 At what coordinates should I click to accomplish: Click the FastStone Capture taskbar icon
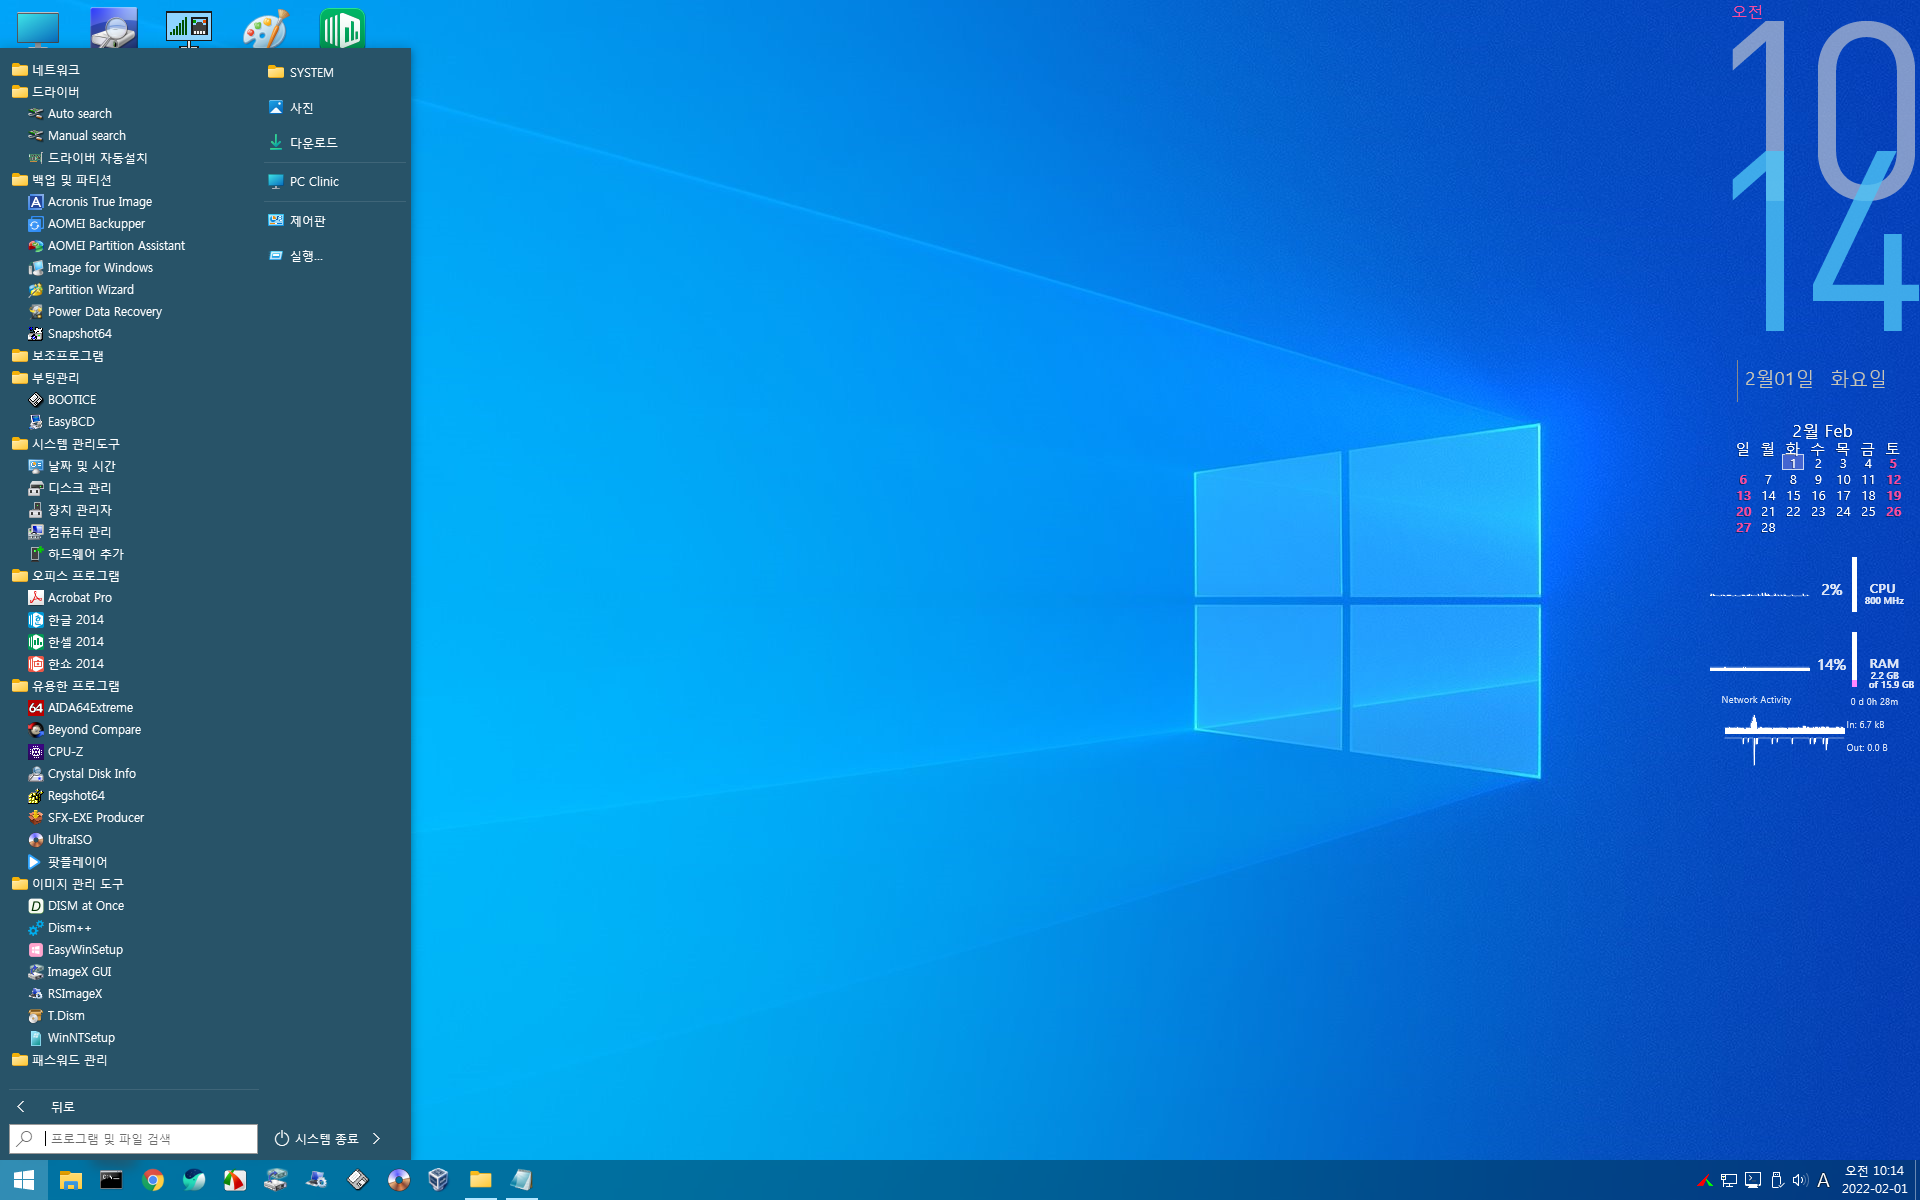click(235, 1180)
